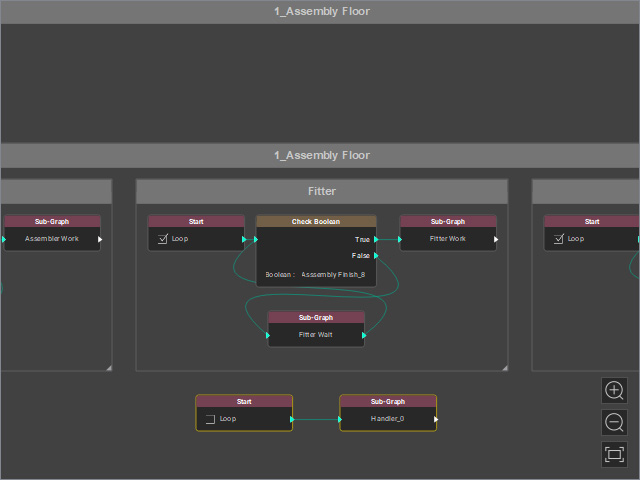
Task: Click the Check Boolean True output port
Action: pyautogui.click(x=376, y=239)
